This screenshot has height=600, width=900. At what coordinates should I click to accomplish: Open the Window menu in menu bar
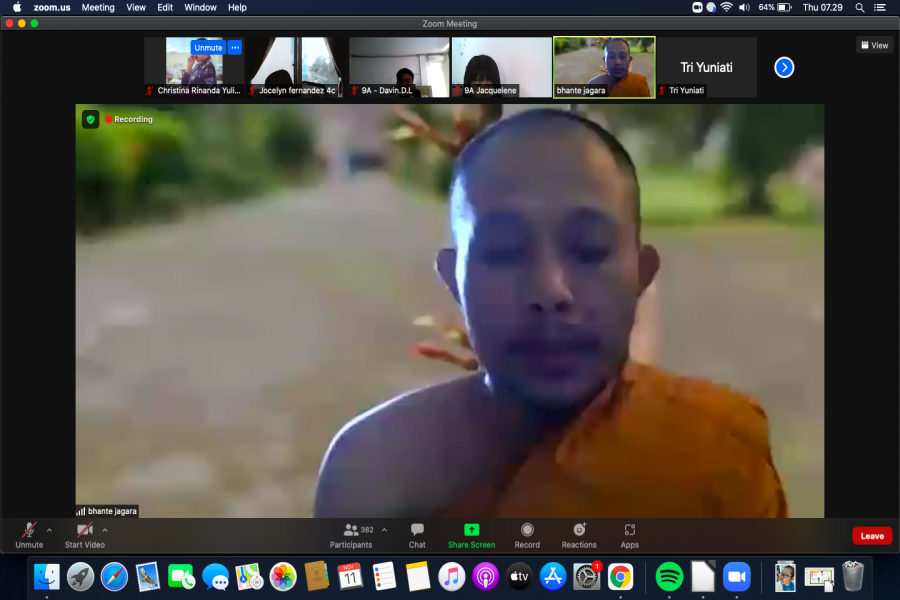pyautogui.click(x=200, y=7)
